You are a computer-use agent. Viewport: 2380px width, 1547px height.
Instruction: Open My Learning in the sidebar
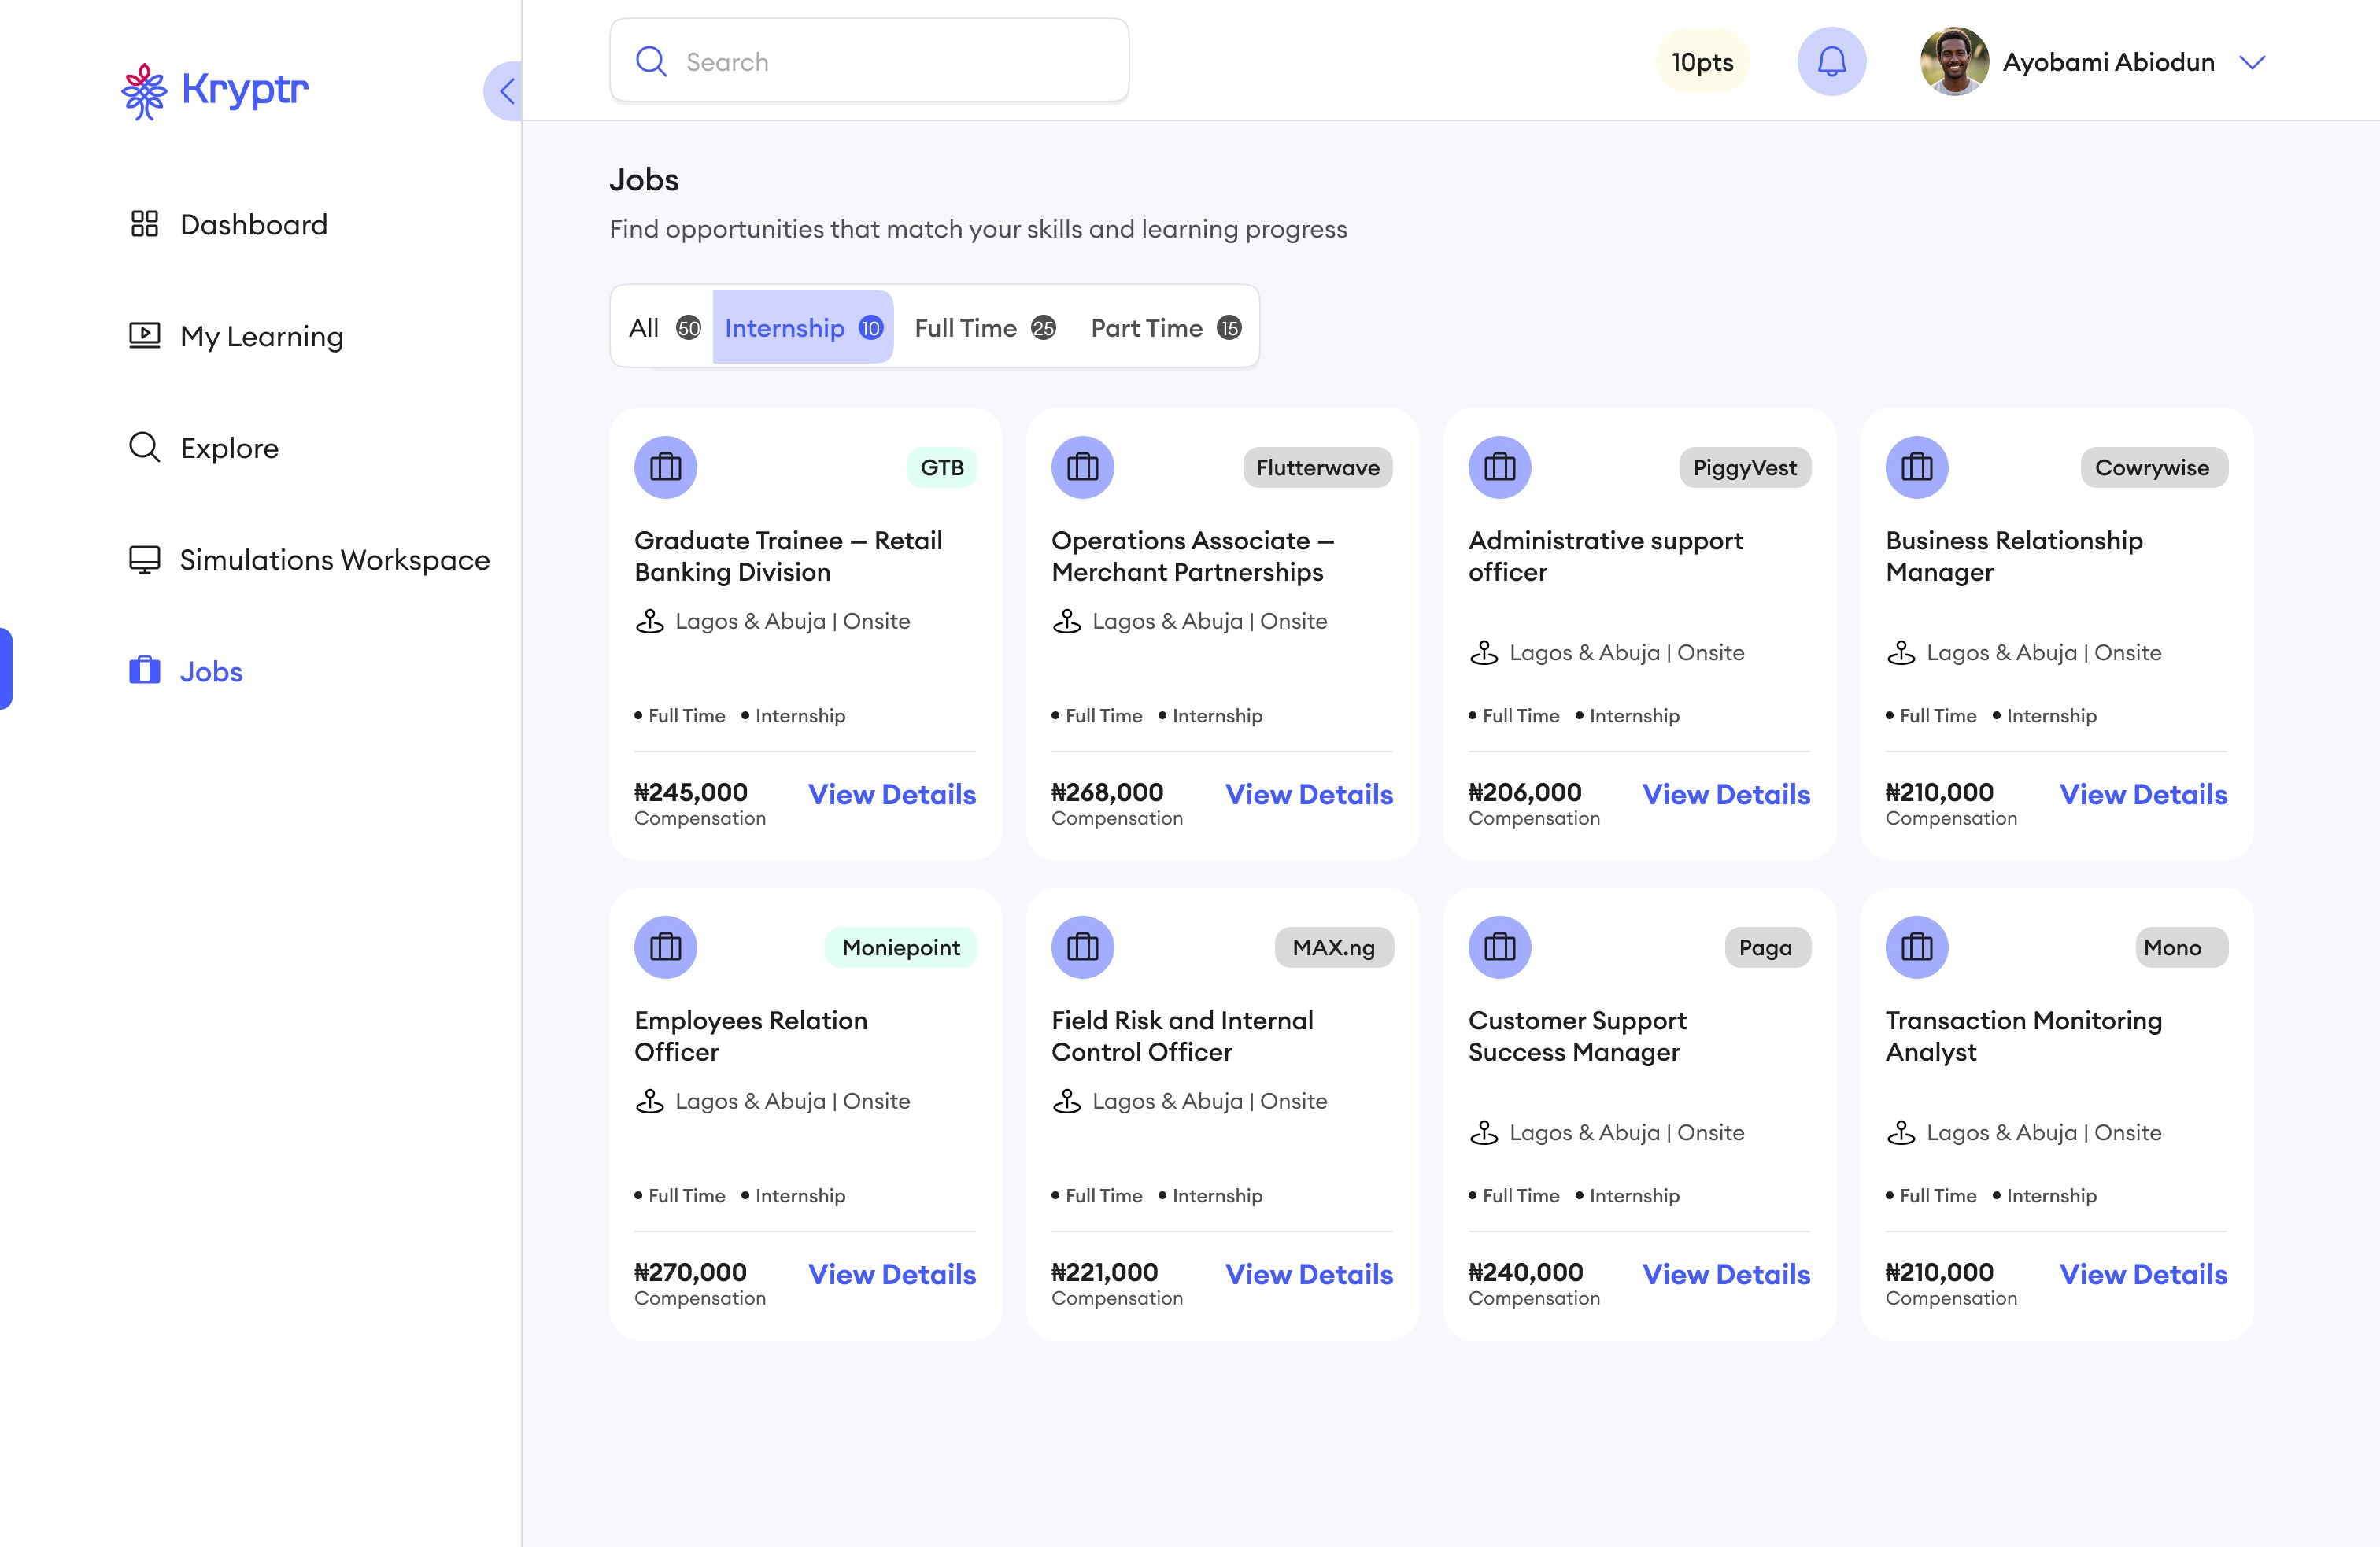236,336
